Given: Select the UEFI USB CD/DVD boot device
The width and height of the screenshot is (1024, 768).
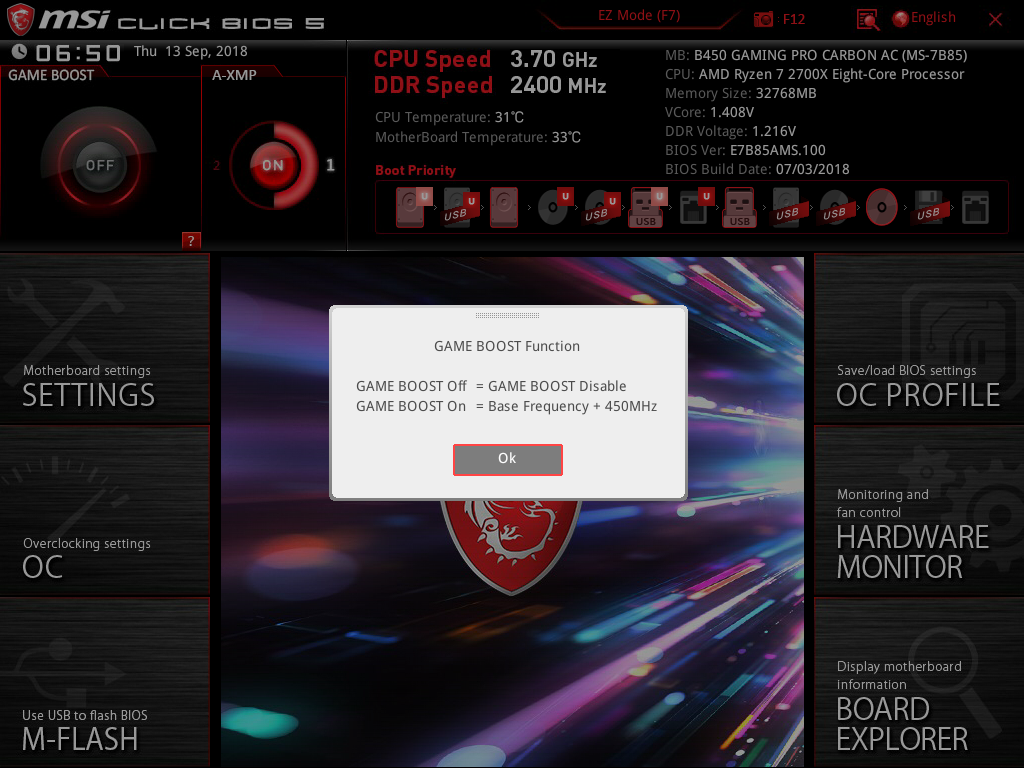Looking at the screenshot, I should [x=601, y=207].
